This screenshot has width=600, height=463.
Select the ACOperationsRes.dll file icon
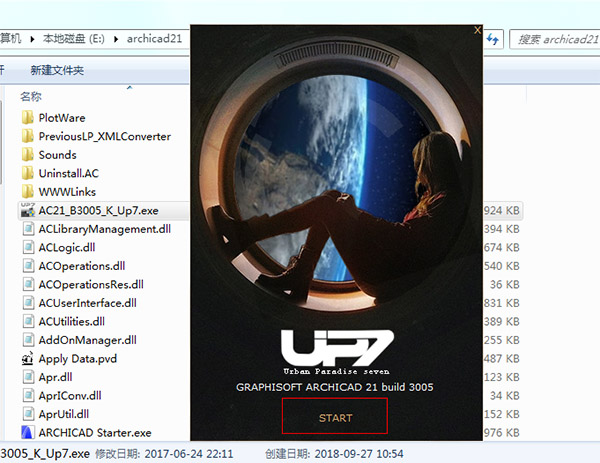[28, 284]
